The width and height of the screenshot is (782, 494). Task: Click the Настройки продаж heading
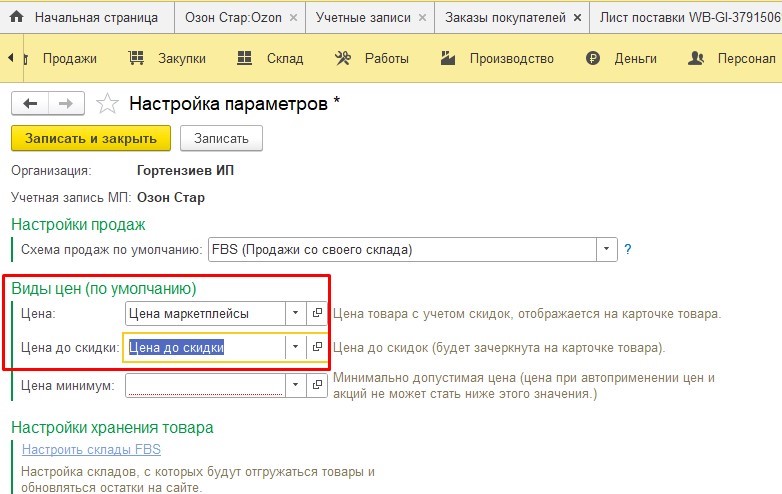[78, 224]
